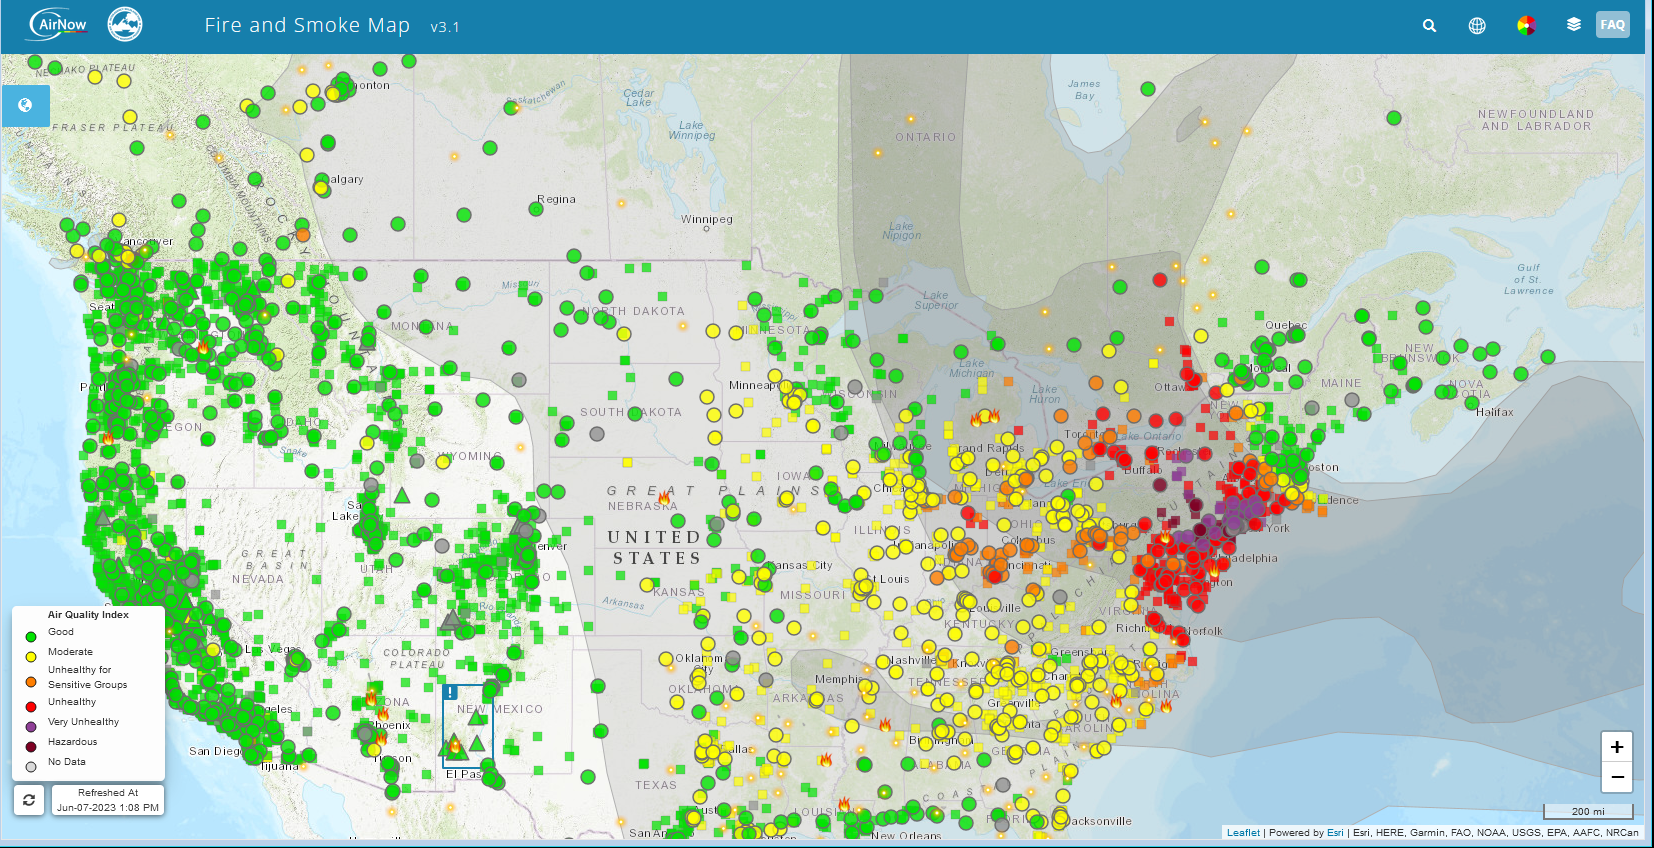Select upper green triangle inside New Mexico alert box
This screenshot has height=848, width=1654.
click(477, 718)
